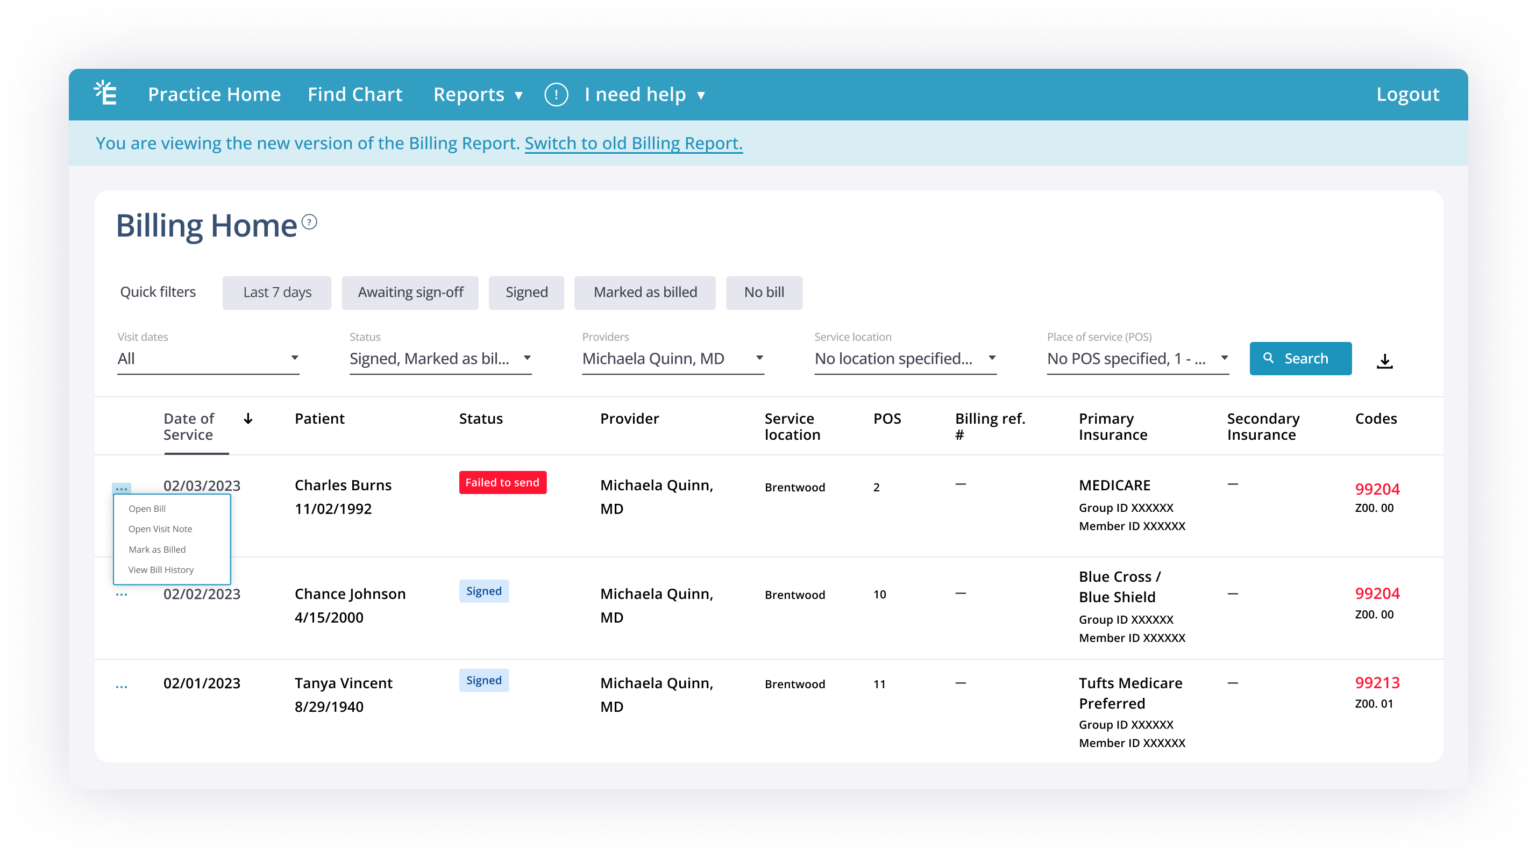Open the Reports menu in the navigation bar

(x=477, y=94)
